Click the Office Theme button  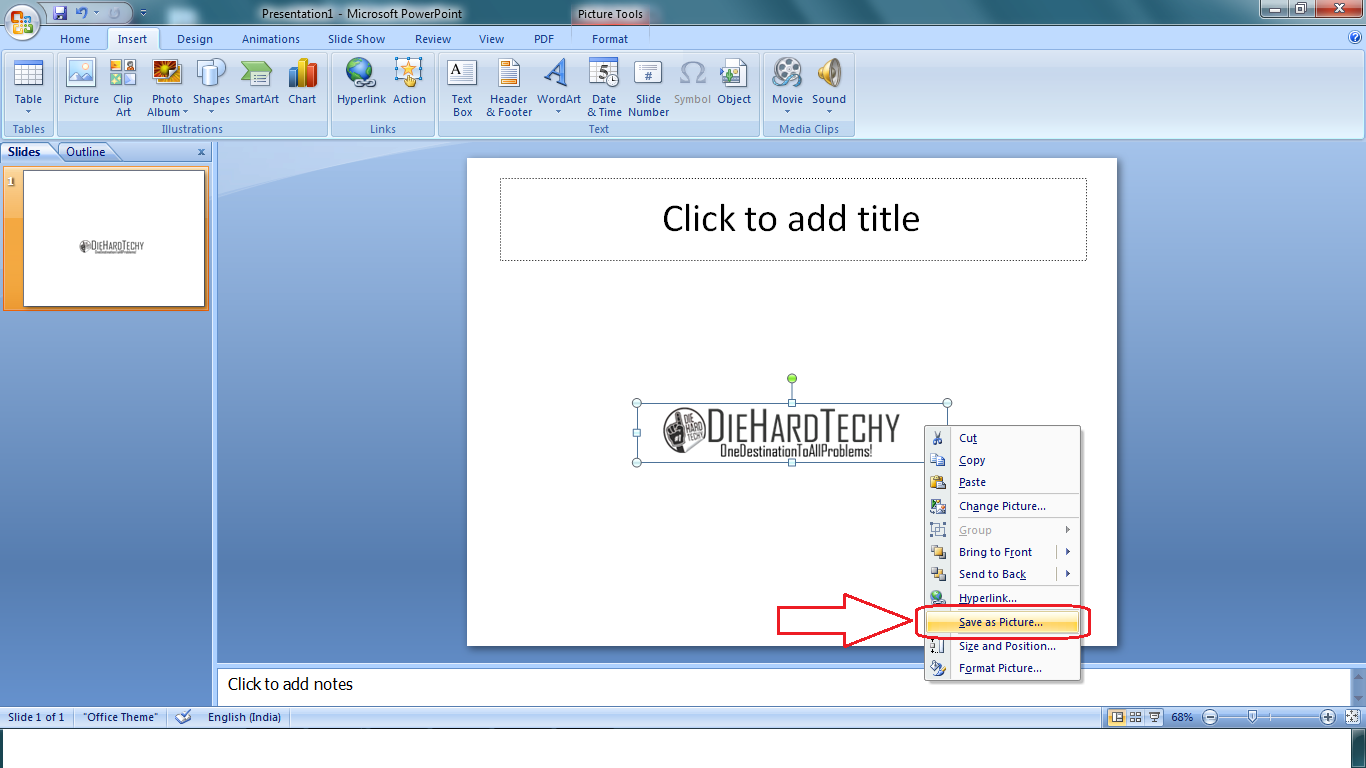(x=119, y=717)
